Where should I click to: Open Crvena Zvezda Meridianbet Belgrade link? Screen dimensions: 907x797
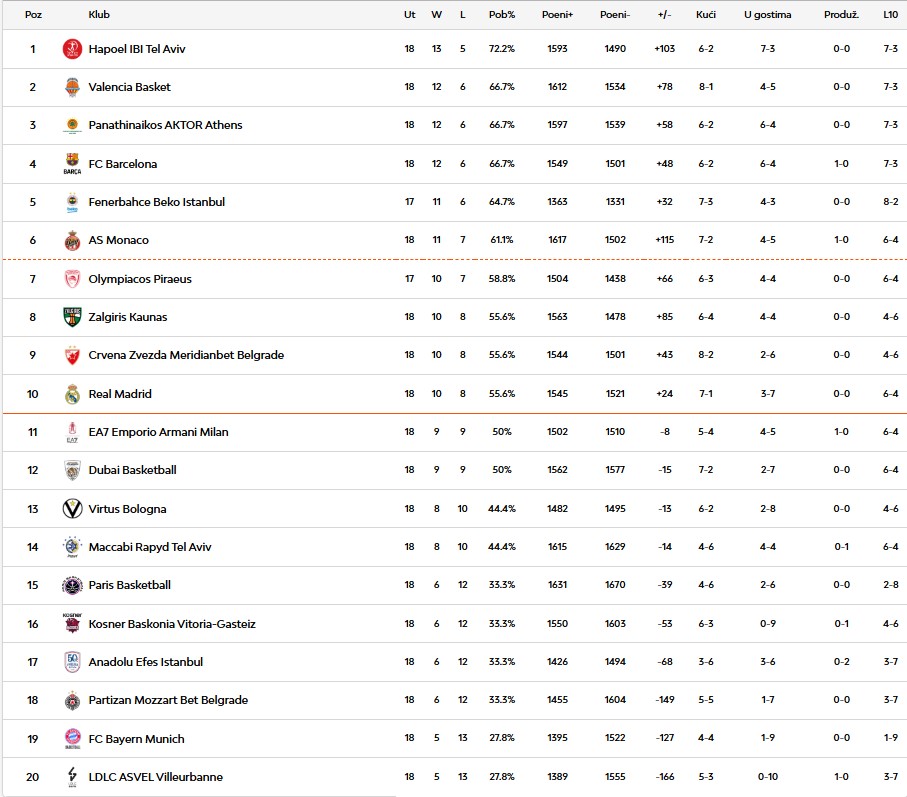pyautogui.click(x=186, y=355)
